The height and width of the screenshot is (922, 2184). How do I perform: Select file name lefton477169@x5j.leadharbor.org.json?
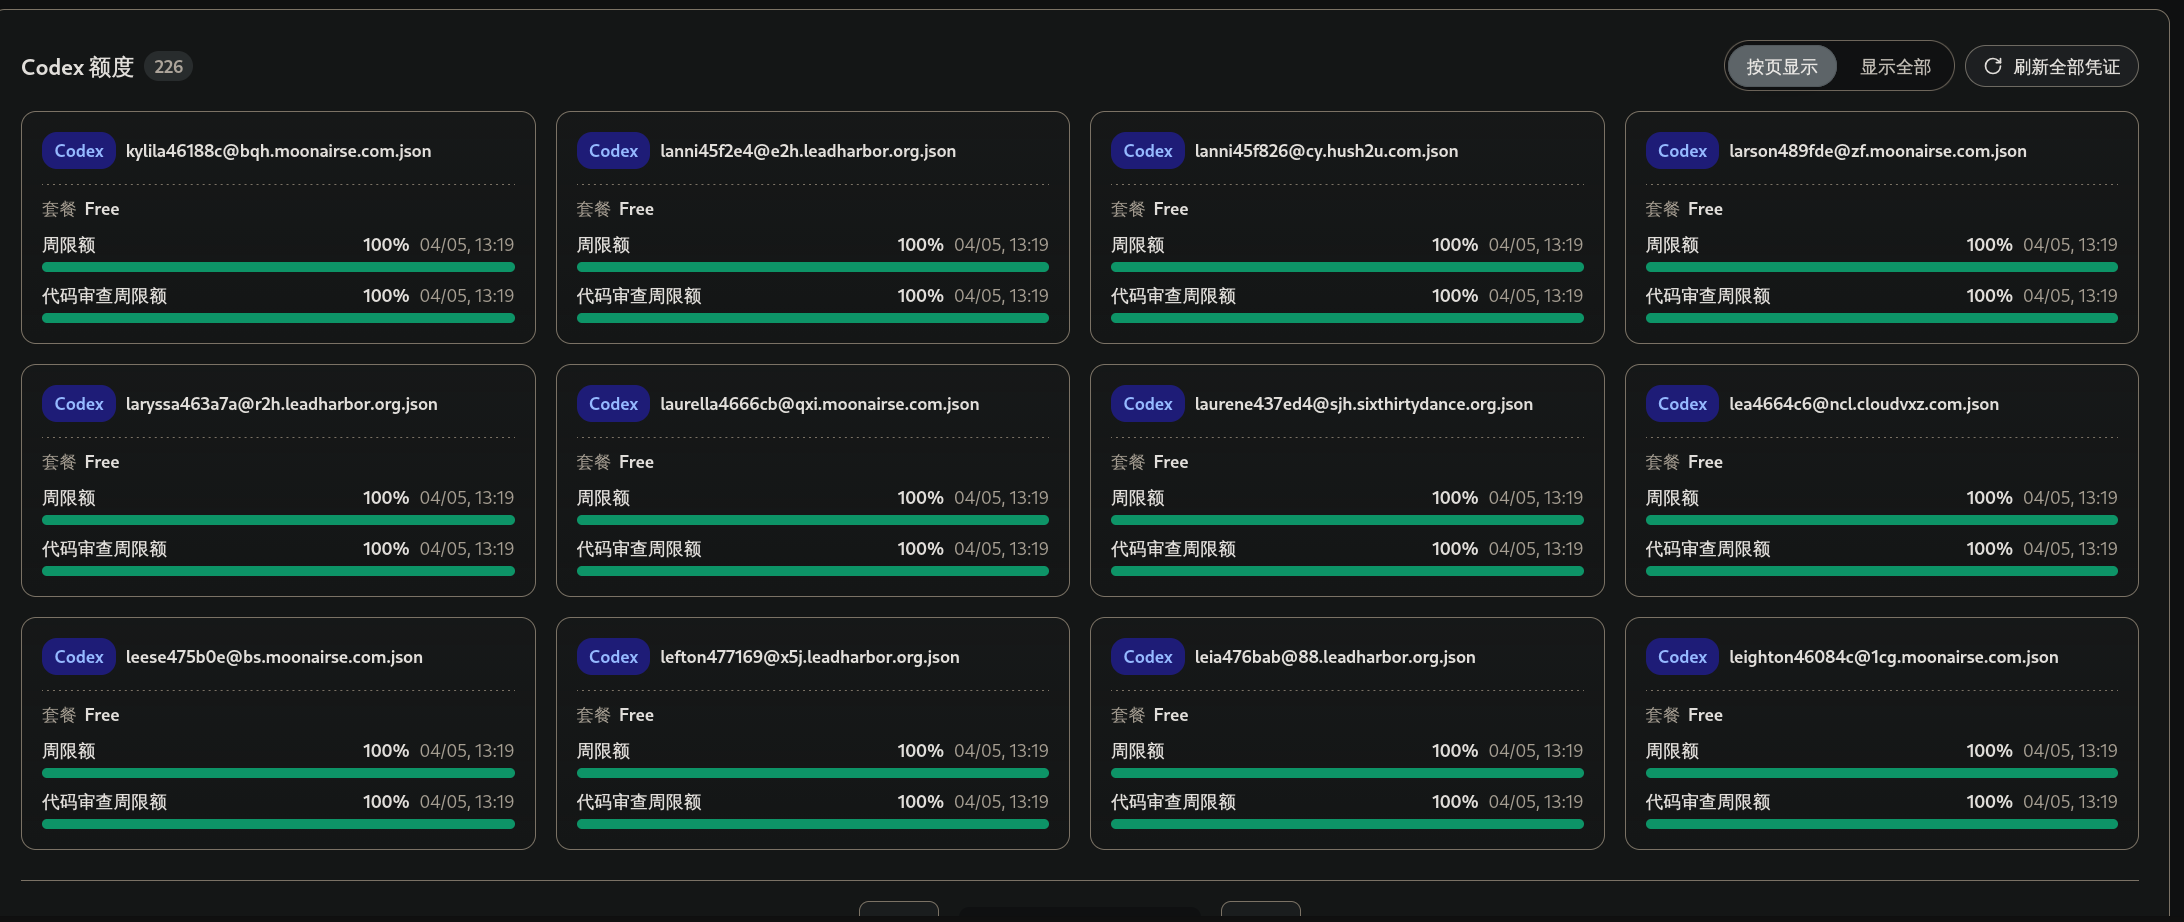[809, 657]
